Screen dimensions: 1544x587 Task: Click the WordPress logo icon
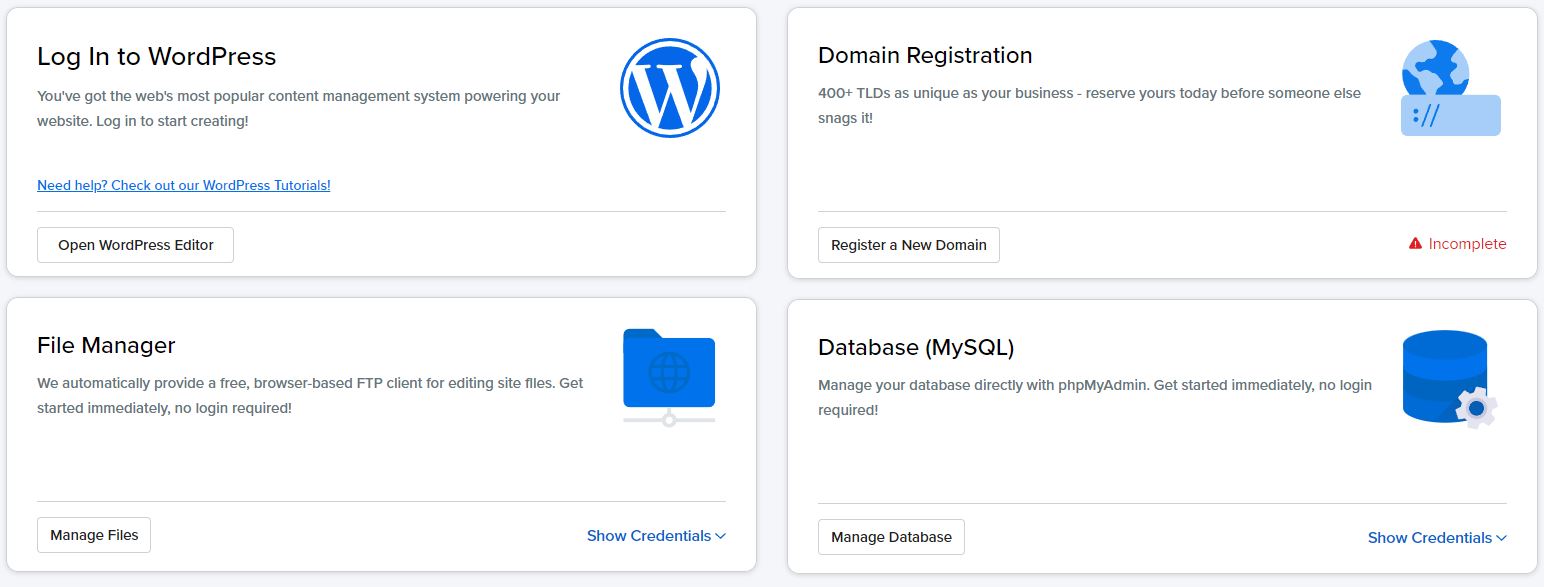click(670, 88)
